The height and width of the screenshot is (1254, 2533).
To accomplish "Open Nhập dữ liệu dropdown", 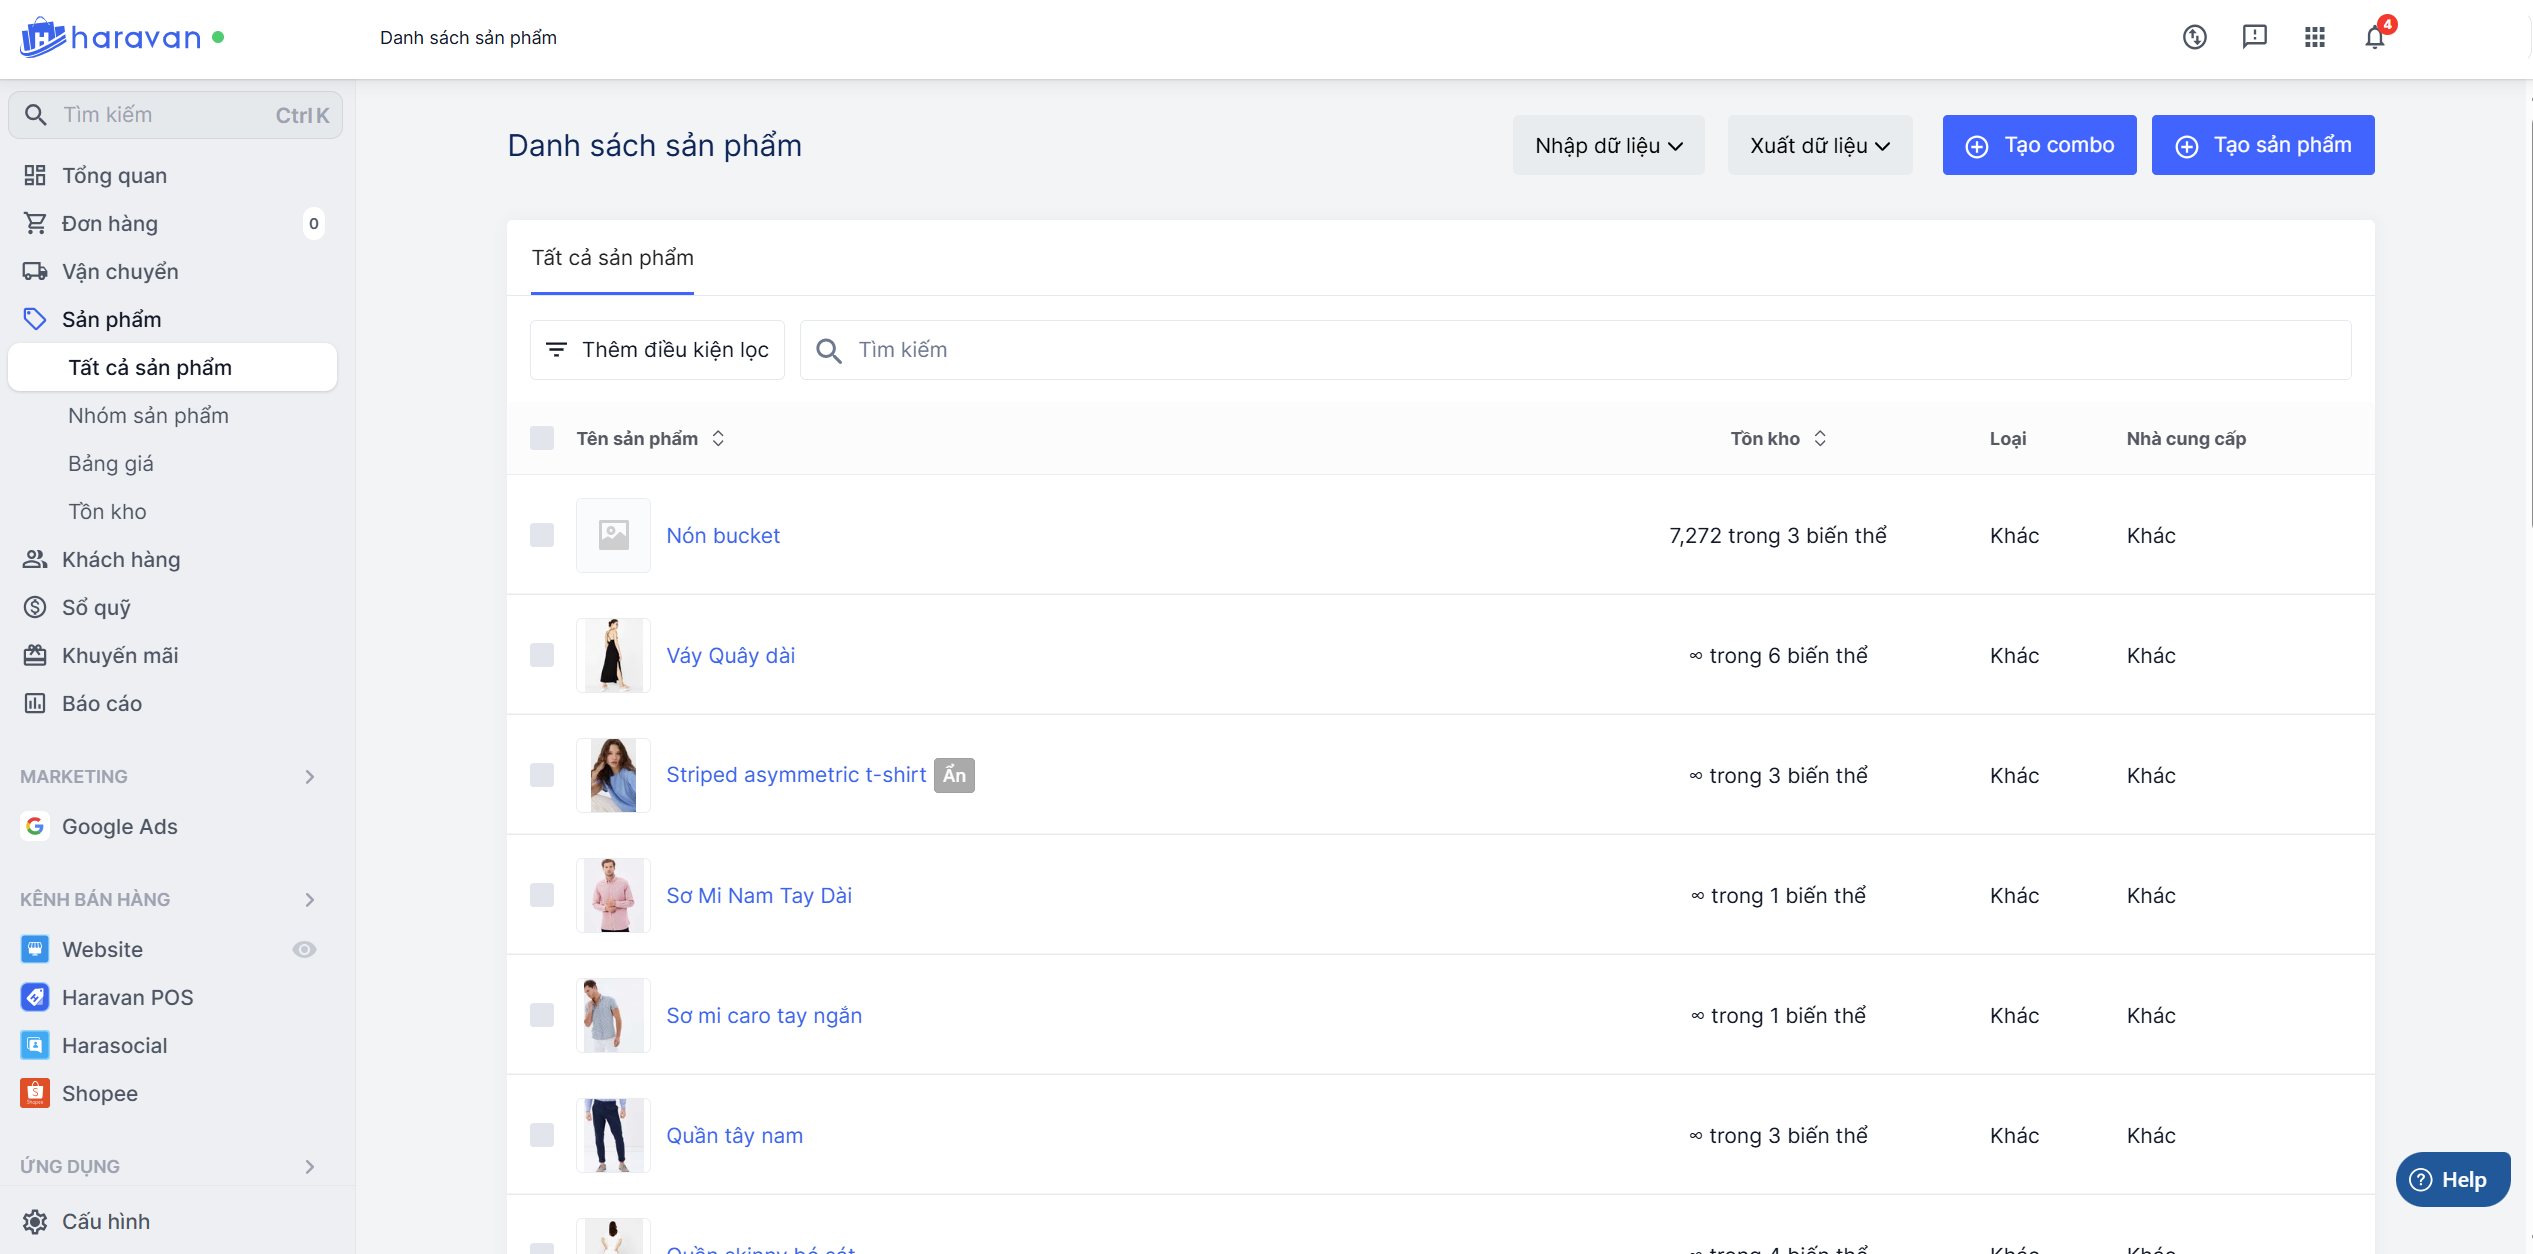I will (1608, 145).
